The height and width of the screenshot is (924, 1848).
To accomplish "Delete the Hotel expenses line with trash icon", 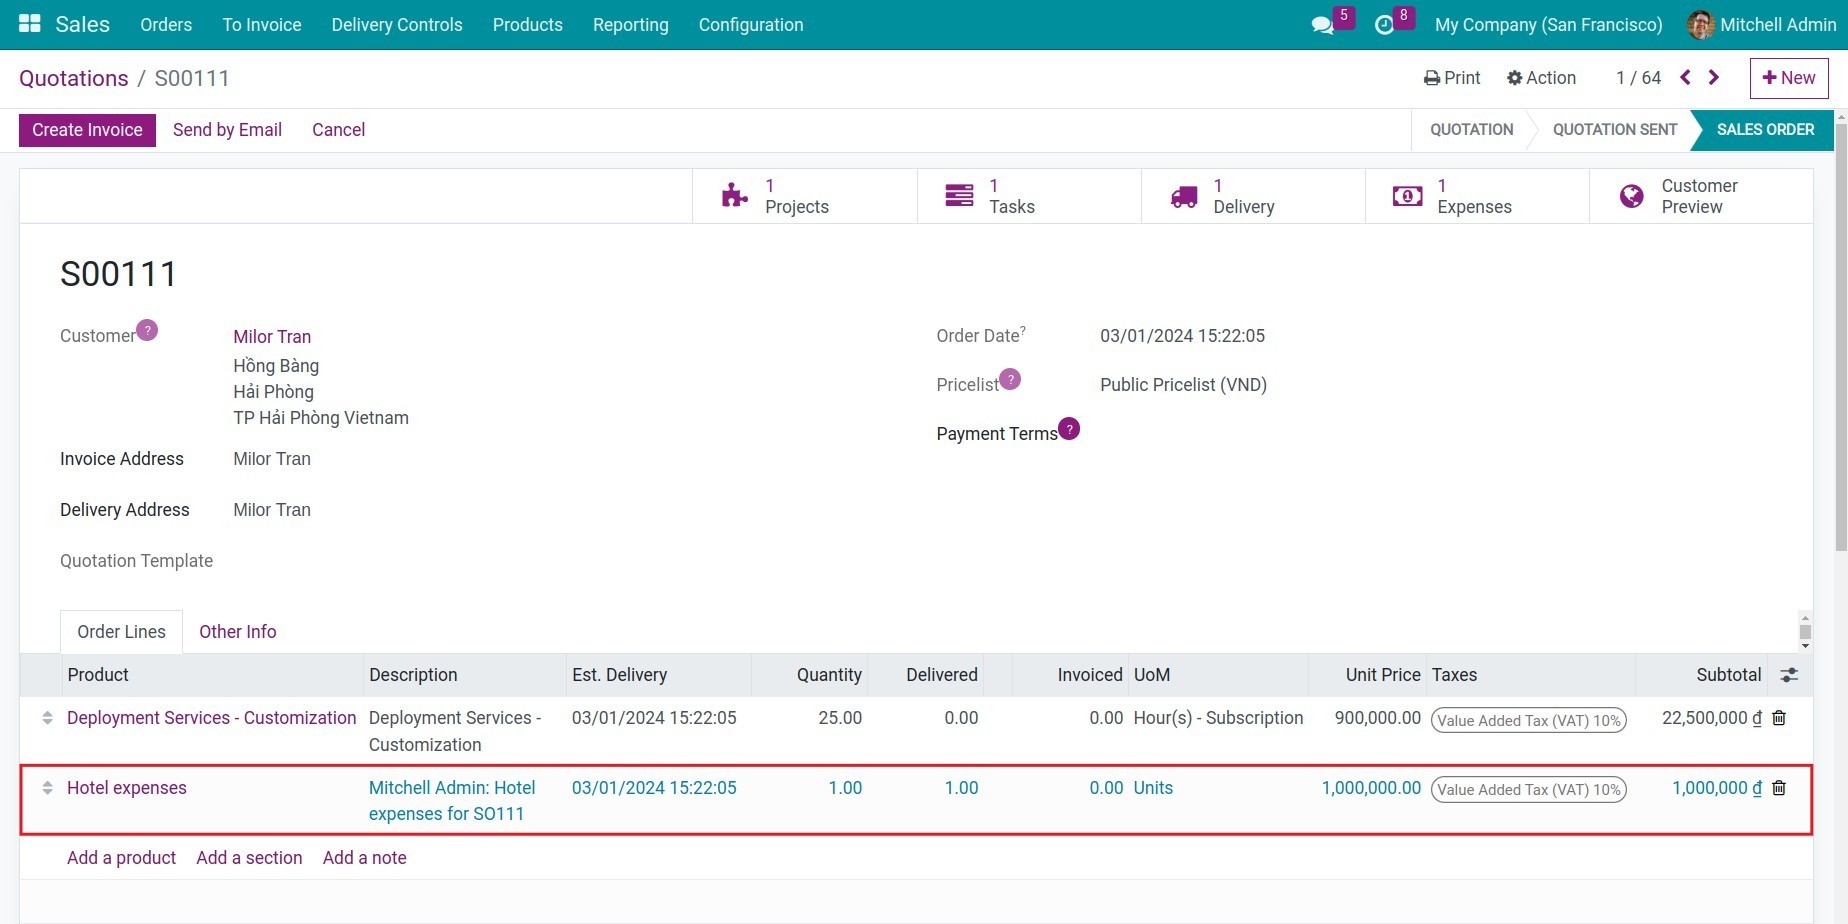I will [x=1779, y=788].
